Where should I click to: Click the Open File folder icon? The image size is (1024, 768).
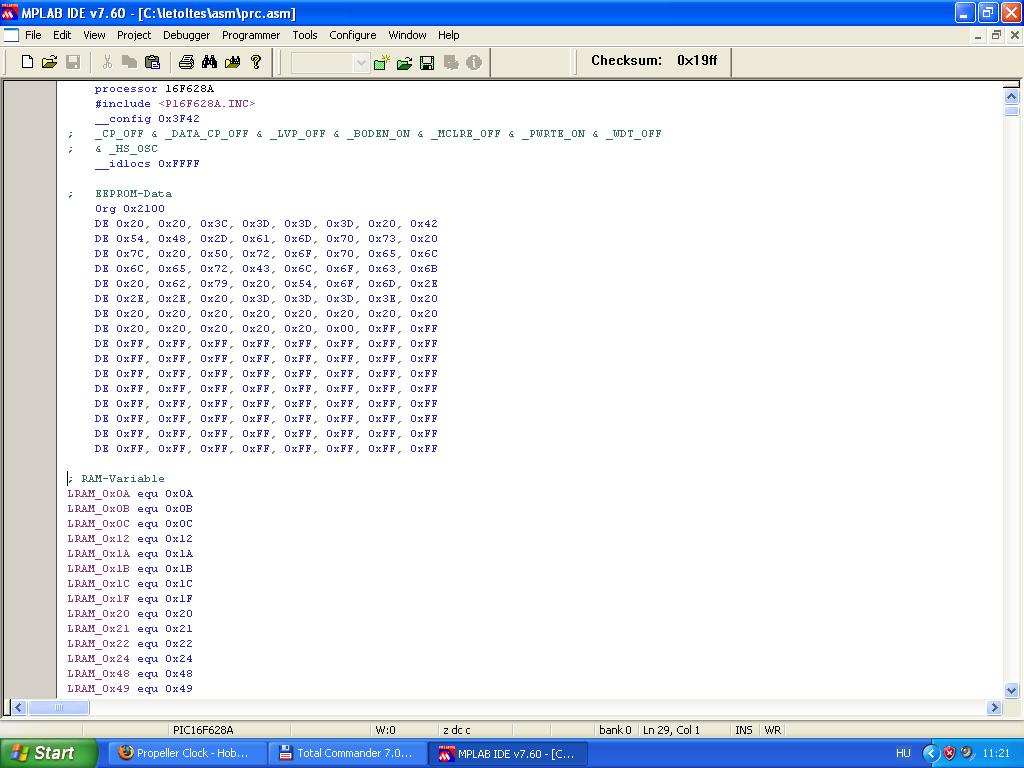(49, 62)
